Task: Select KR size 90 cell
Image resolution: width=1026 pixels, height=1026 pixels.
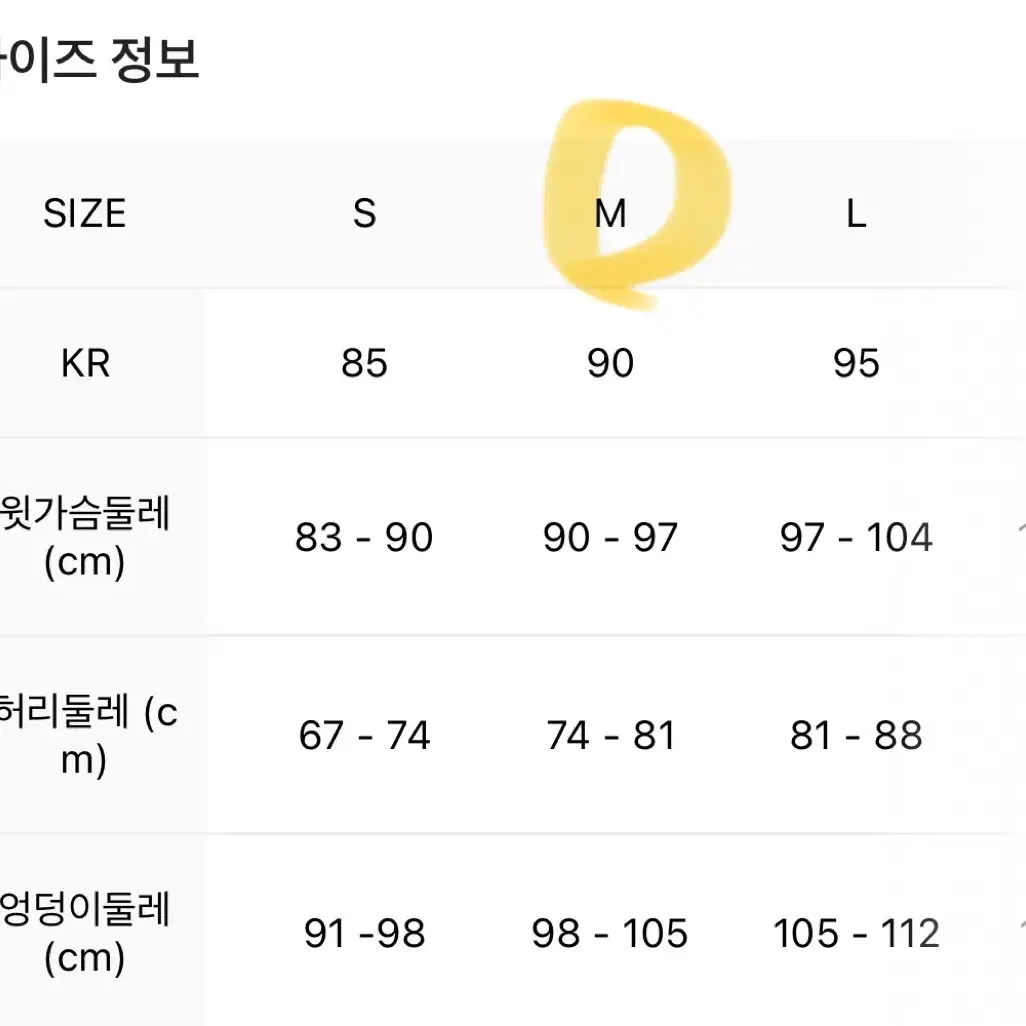Action: click(610, 363)
